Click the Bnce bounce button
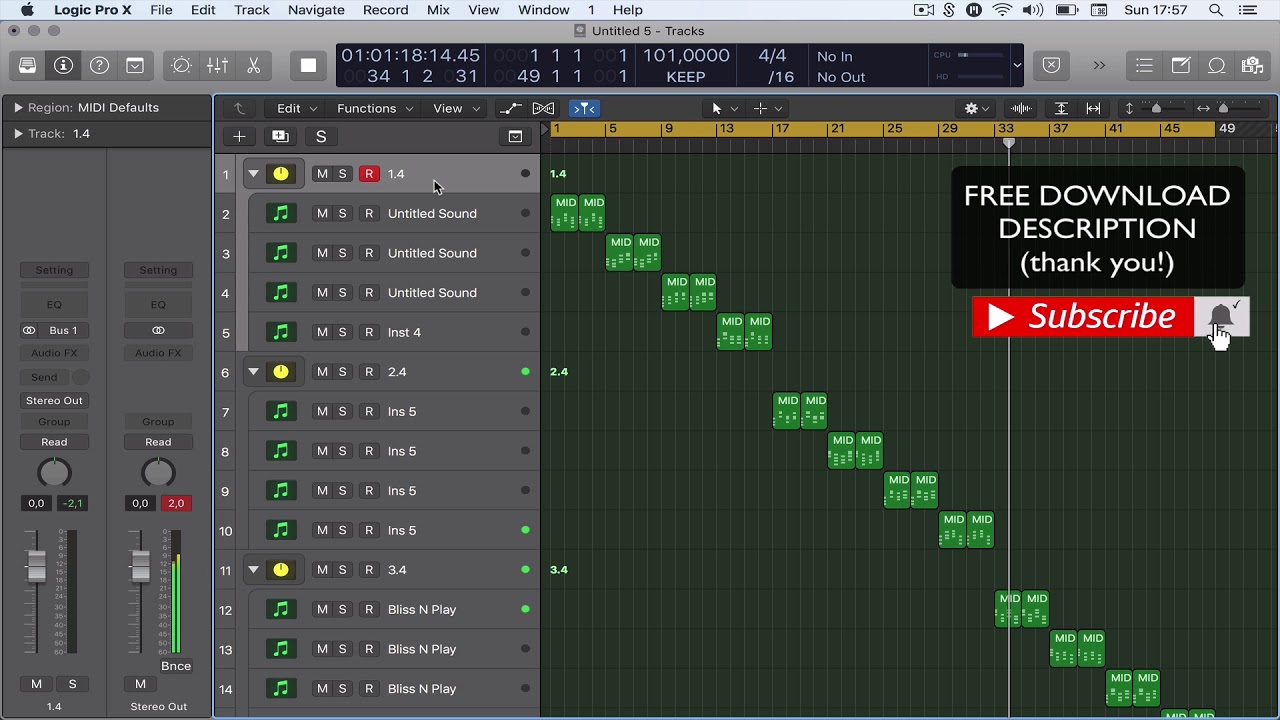The width and height of the screenshot is (1280, 720). click(x=176, y=666)
